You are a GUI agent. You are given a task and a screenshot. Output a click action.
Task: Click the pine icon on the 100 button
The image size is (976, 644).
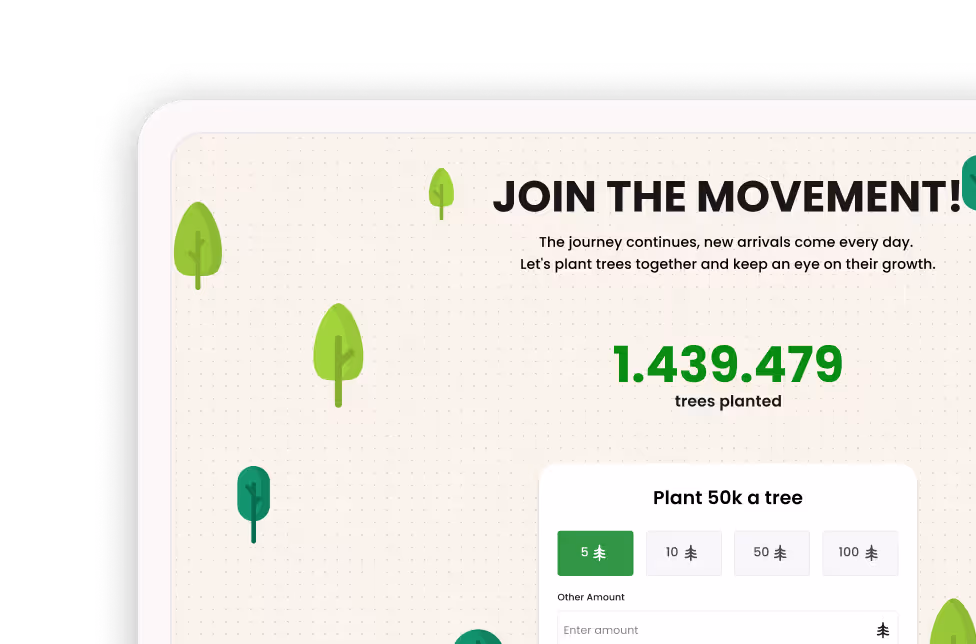click(871, 553)
